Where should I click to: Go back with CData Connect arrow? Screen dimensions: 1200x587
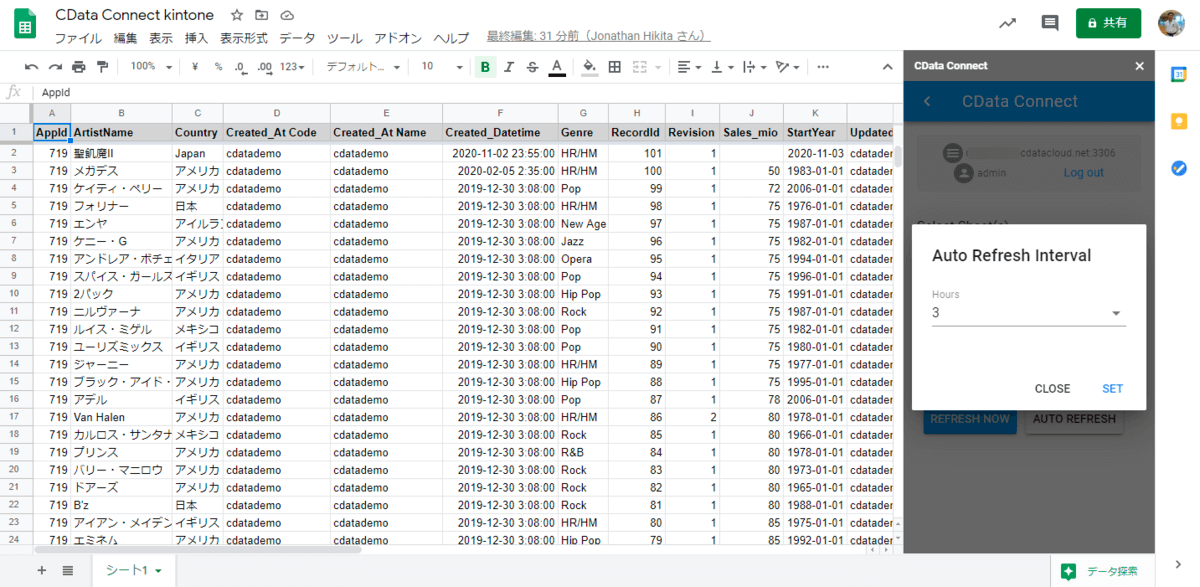(927, 101)
